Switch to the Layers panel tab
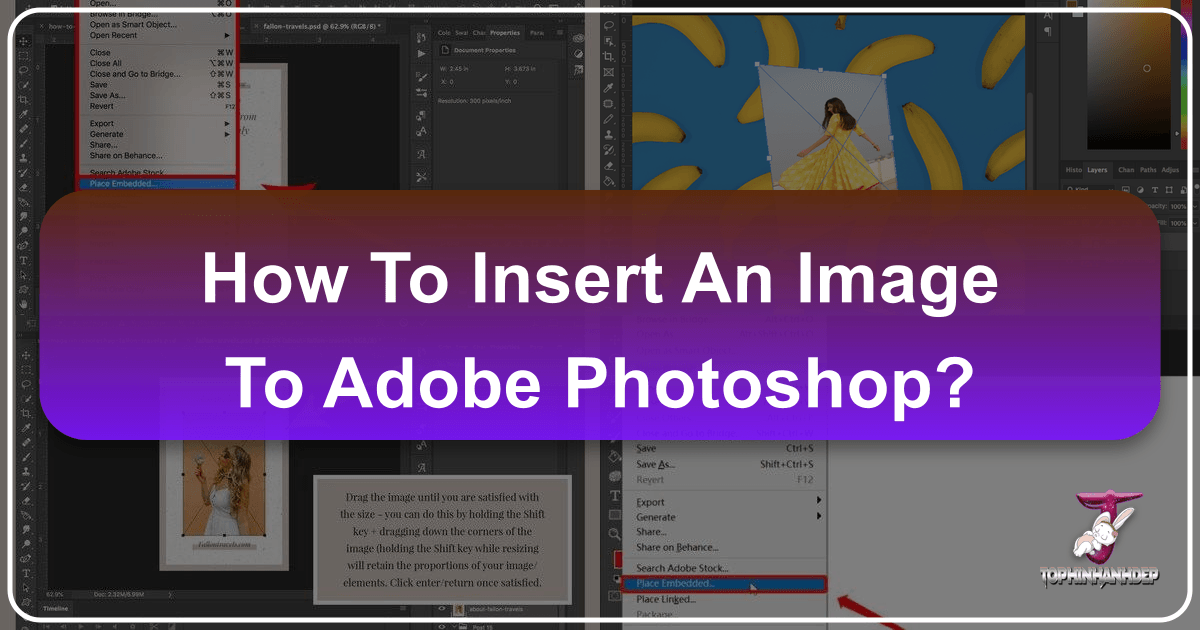This screenshot has height=630, width=1200. pyautogui.click(x=1097, y=170)
